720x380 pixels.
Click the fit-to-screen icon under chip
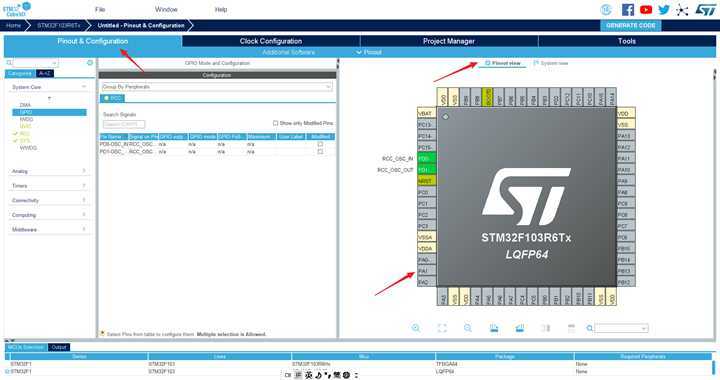442,328
